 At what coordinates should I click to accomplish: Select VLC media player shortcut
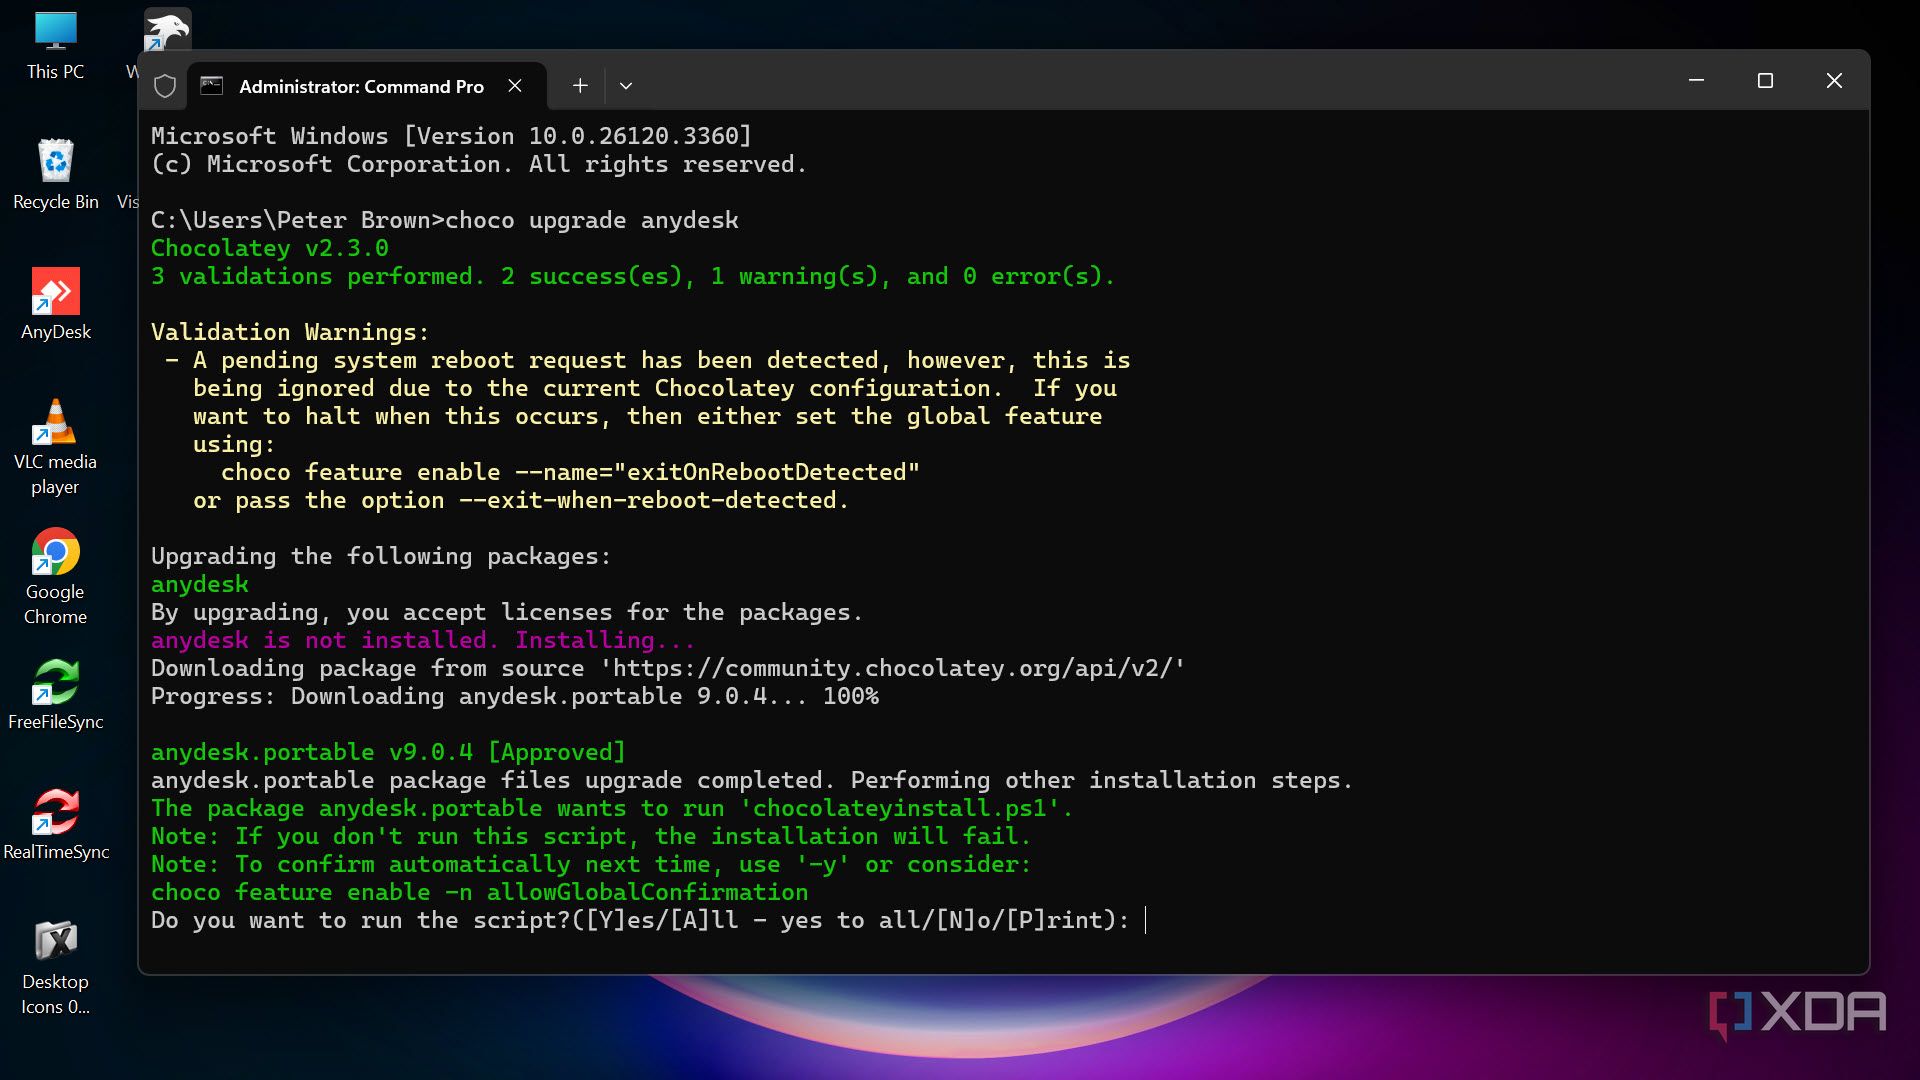55,445
